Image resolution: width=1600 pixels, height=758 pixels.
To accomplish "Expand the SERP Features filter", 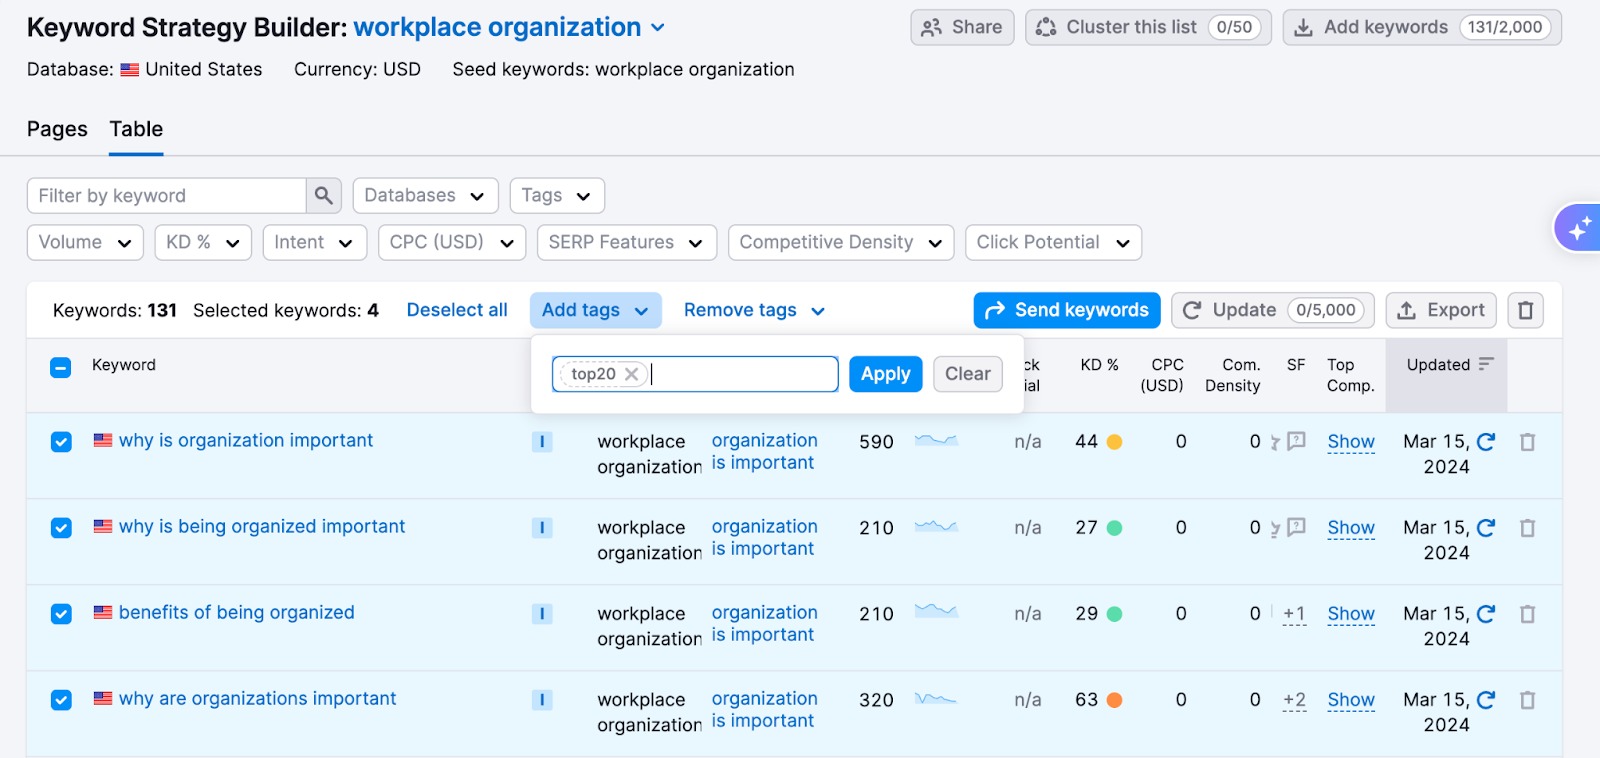I will (x=625, y=243).
